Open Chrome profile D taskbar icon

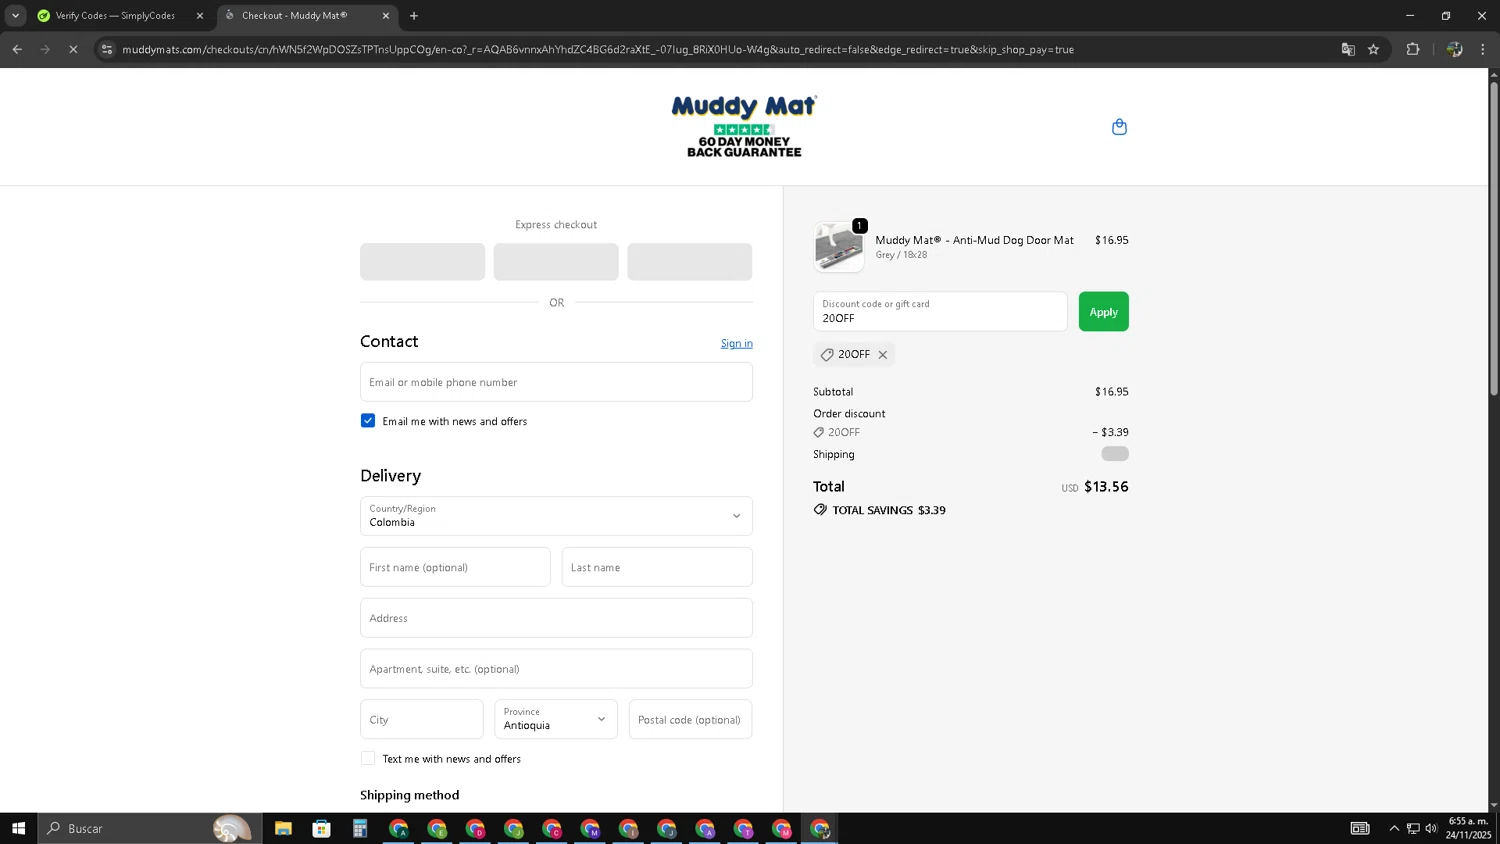[475, 828]
